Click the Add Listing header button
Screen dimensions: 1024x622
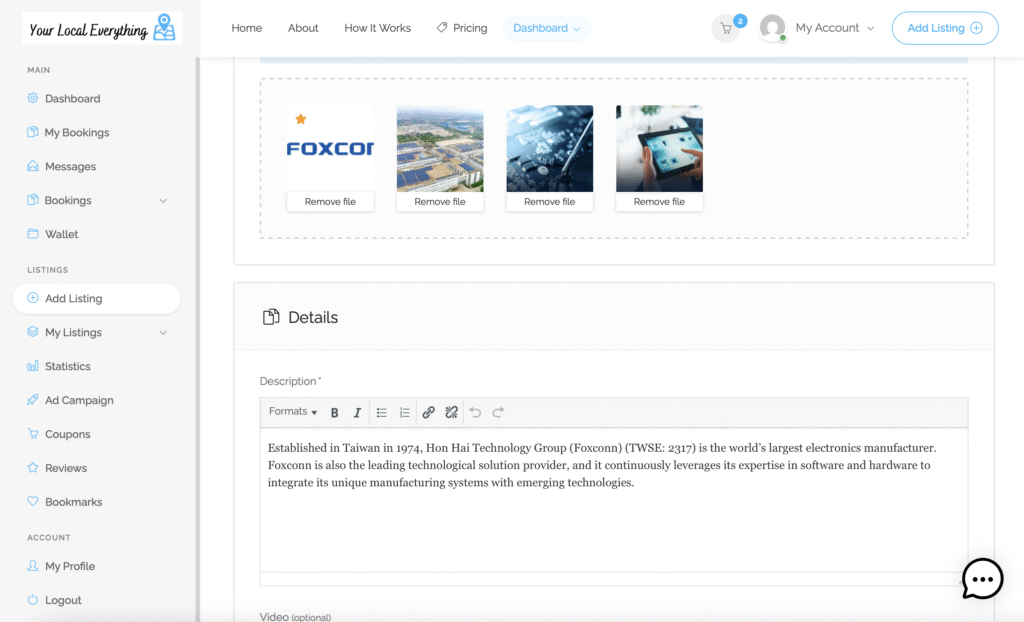click(944, 28)
